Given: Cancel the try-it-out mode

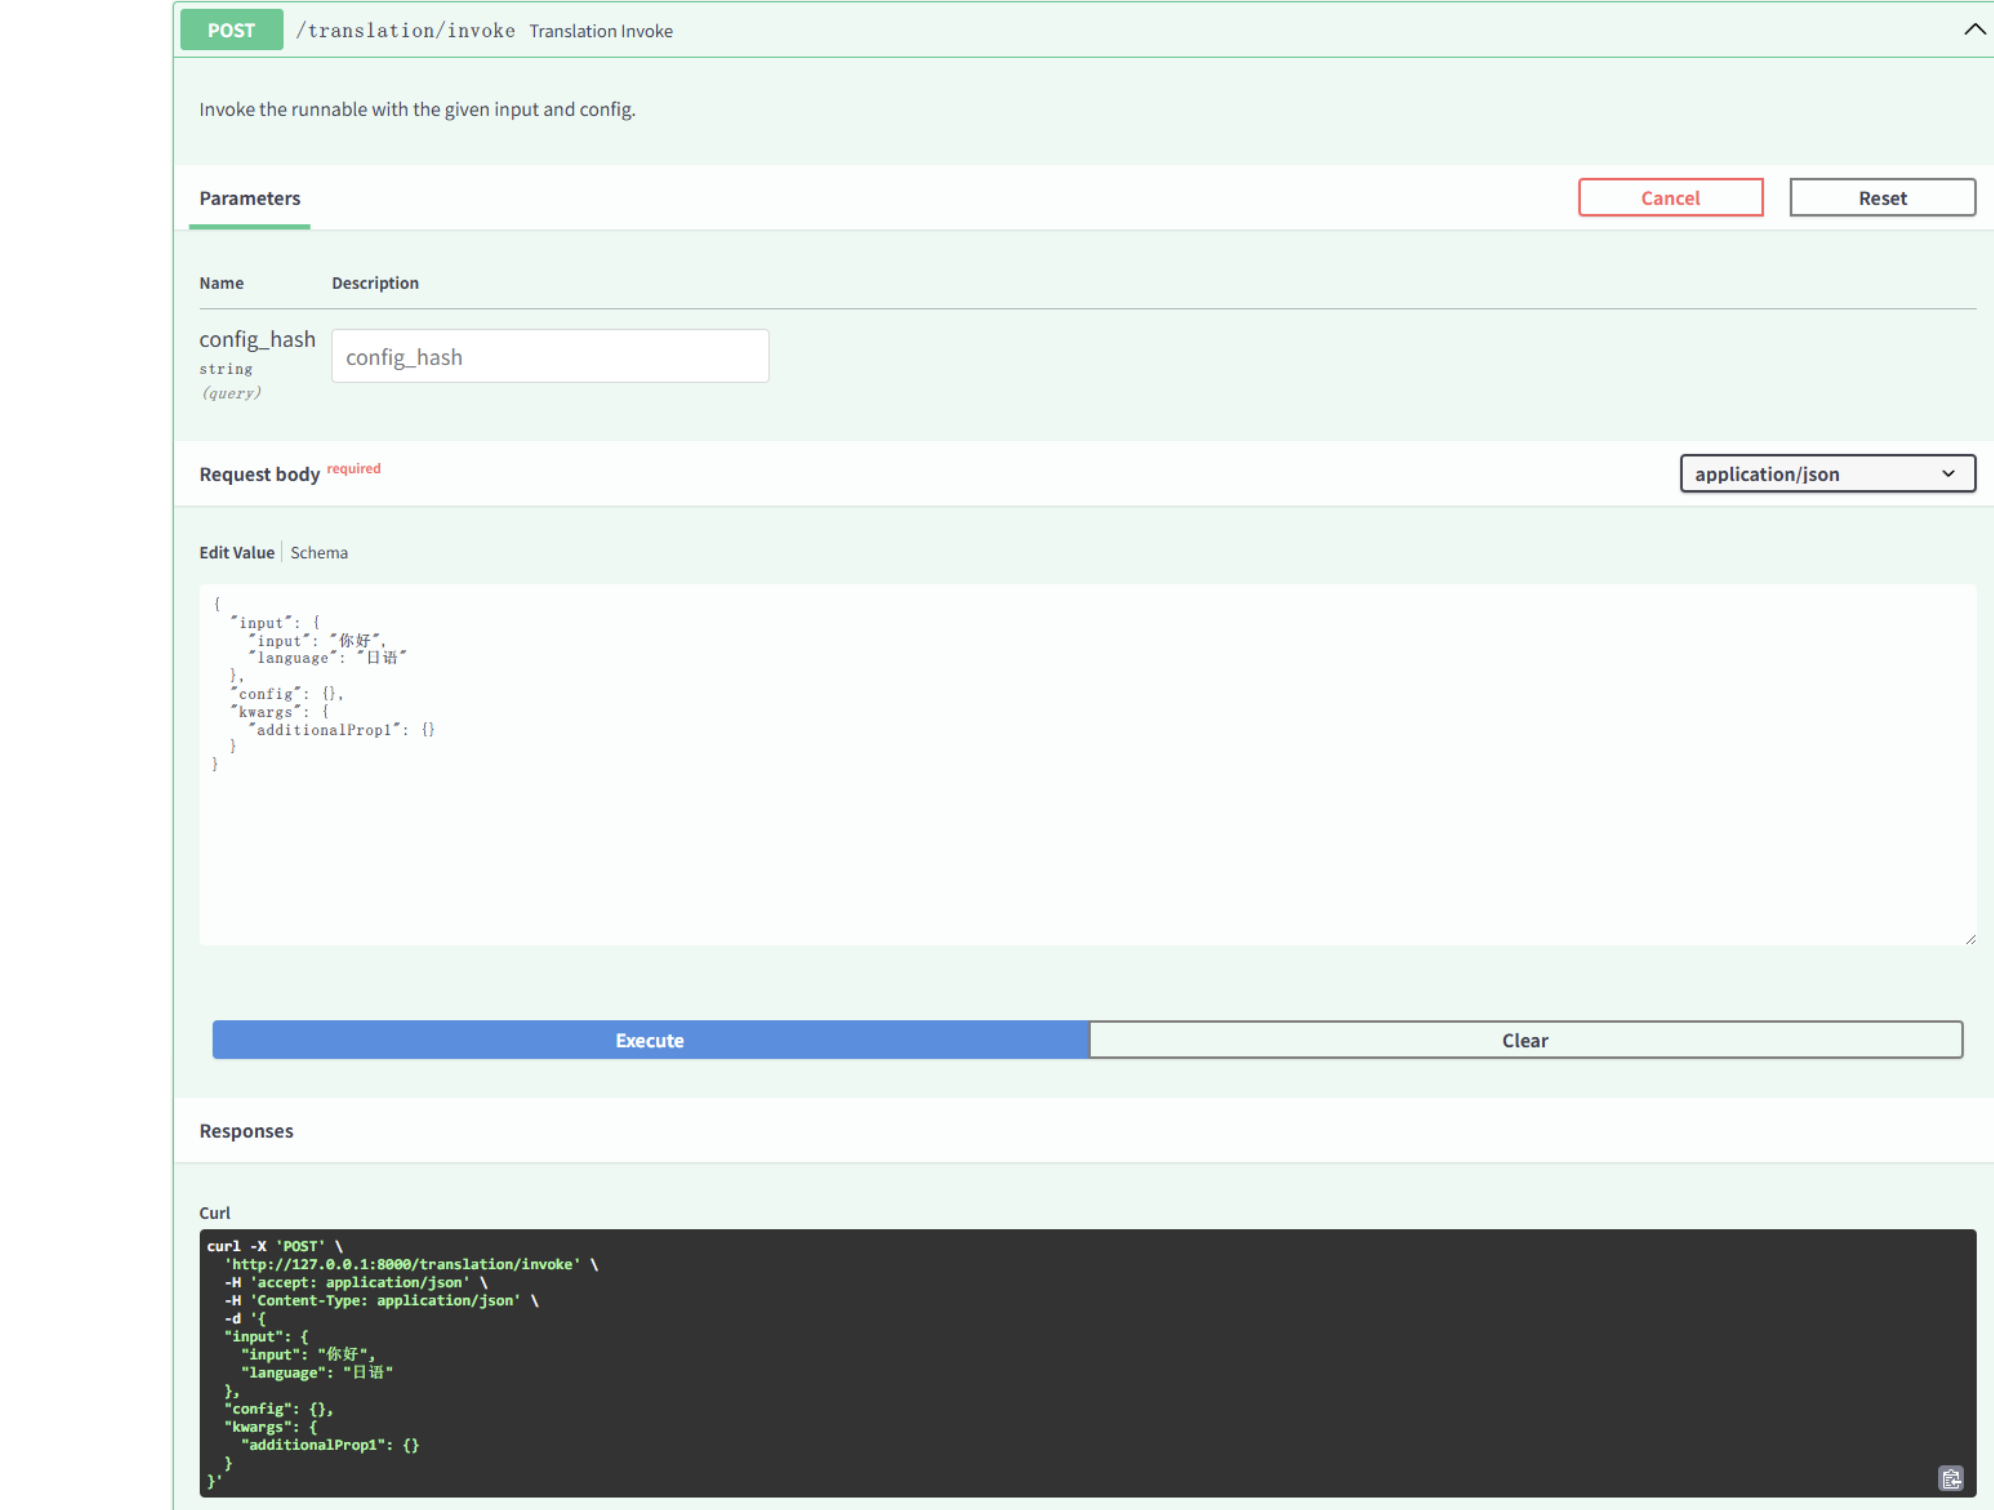Looking at the screenshot, I should coord(1670,198).
